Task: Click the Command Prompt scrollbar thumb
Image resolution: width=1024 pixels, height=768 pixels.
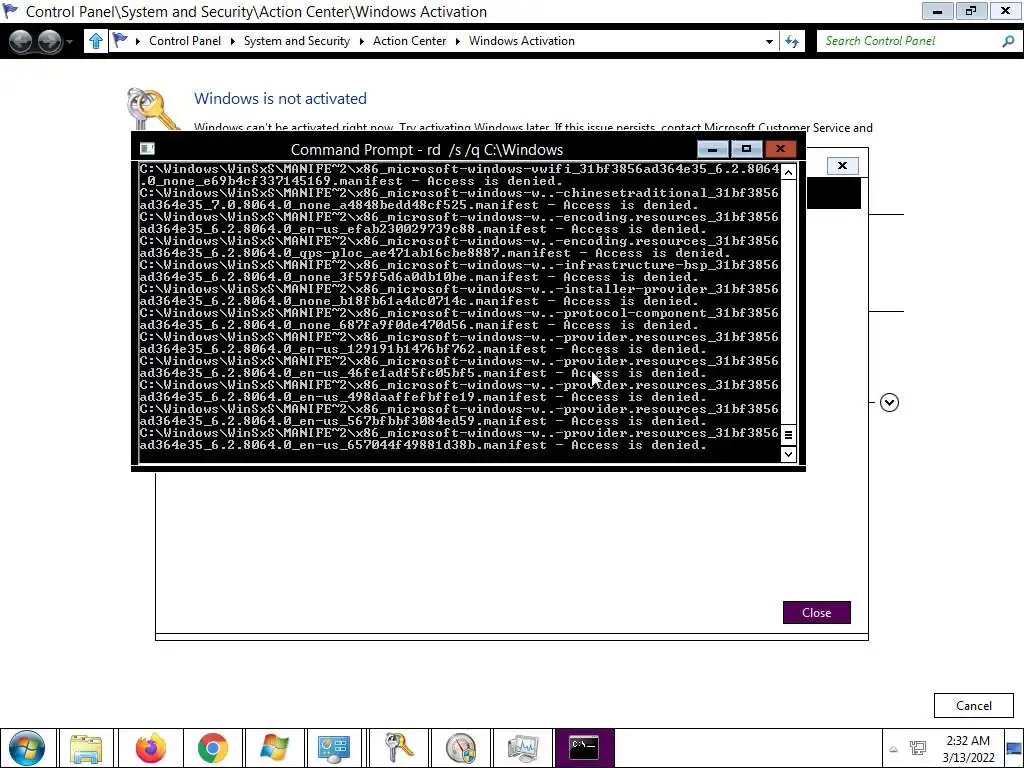Action: (x=788, y=434)
